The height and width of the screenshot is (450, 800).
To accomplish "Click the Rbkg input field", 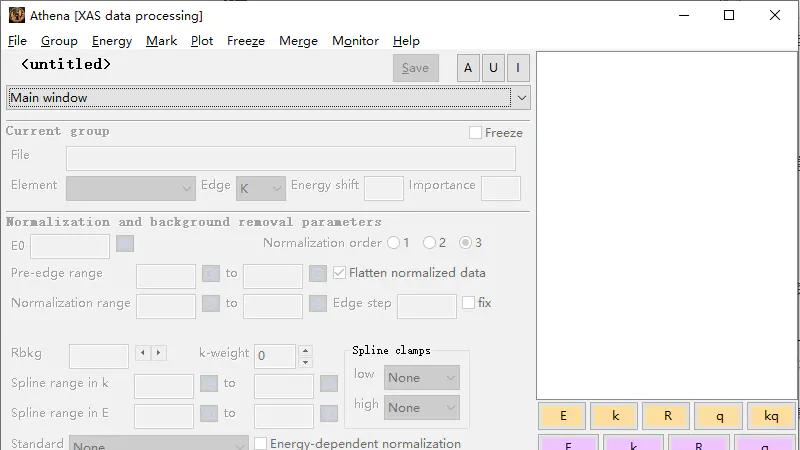I will pos(99,356).
